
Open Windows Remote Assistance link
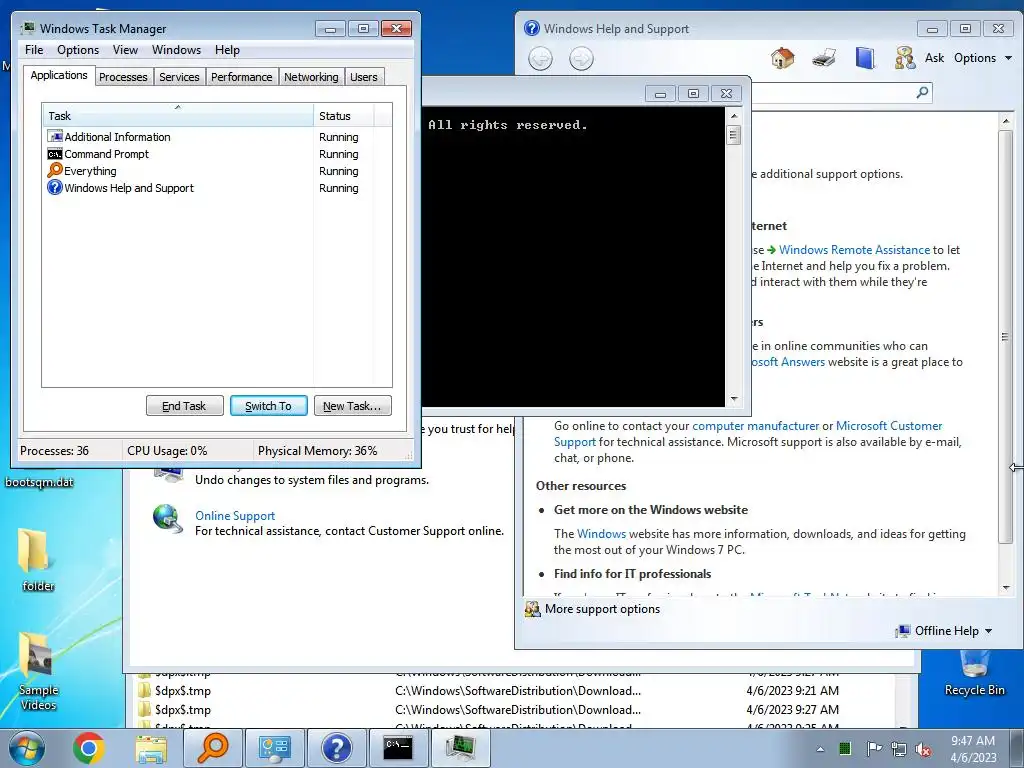(x=854, y=249)
